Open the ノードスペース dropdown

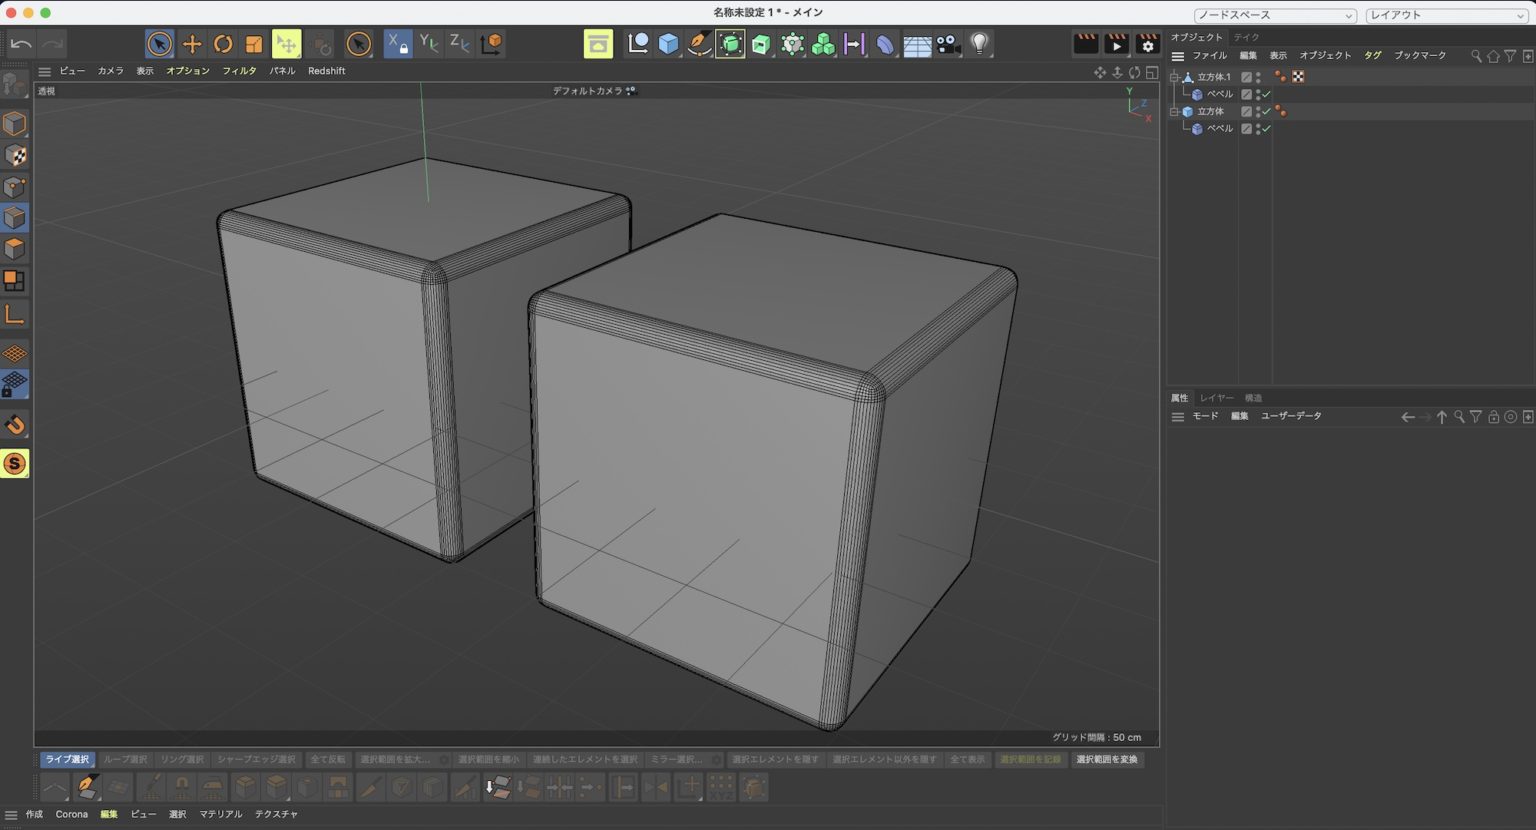(1275, 15)
